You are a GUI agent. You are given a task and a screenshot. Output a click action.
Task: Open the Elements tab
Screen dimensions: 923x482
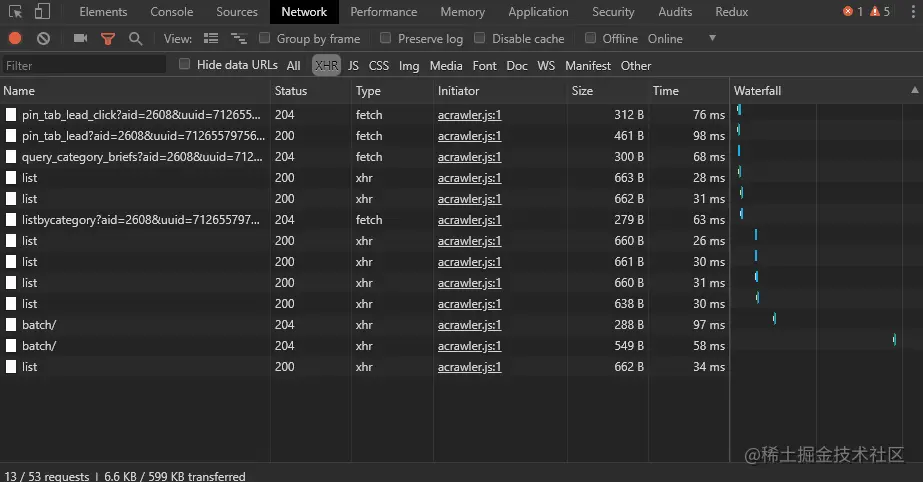click(103, 12)
